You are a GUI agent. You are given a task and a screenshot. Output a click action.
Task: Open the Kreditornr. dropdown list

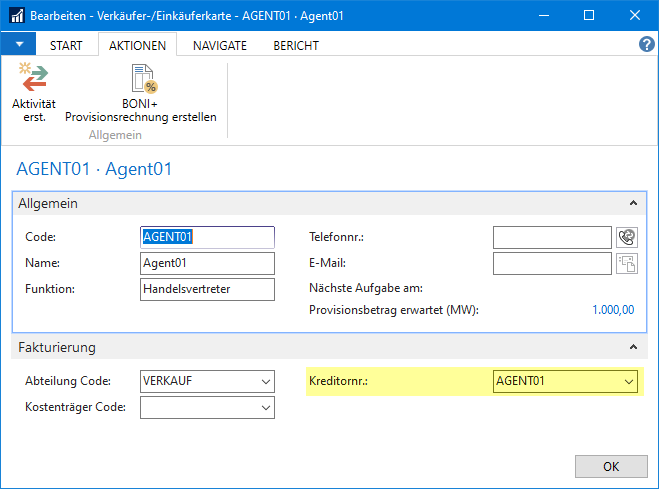[x=629, y=381]
